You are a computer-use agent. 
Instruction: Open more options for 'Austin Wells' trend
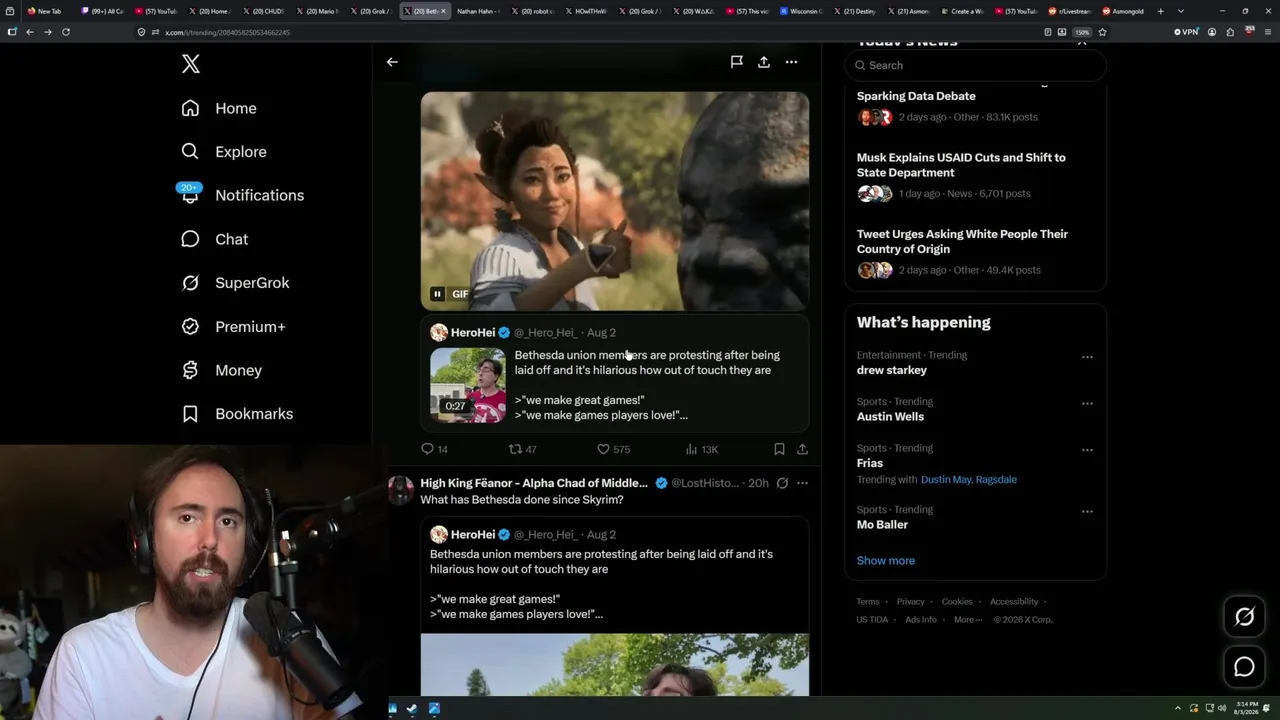[1087, 404]
